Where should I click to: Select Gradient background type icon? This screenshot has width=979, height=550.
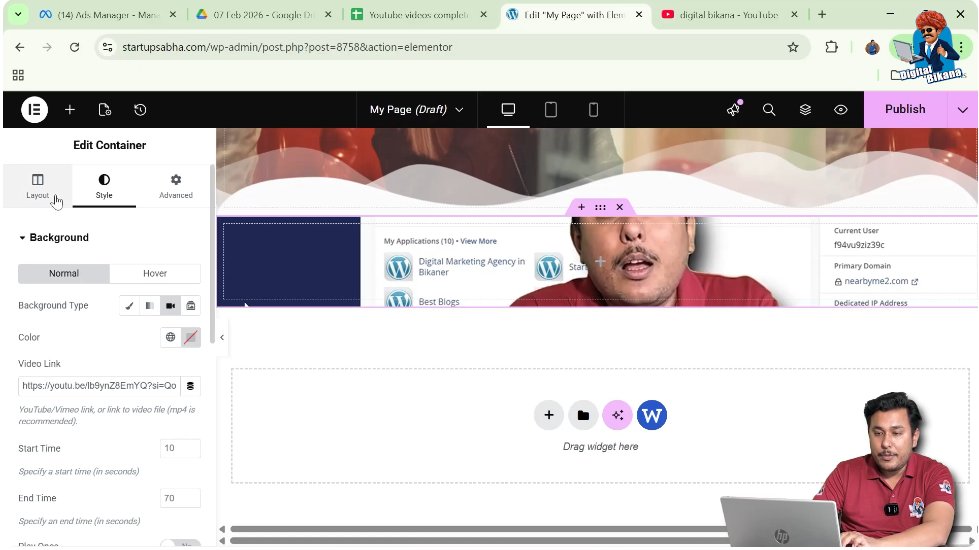(149, 306)
